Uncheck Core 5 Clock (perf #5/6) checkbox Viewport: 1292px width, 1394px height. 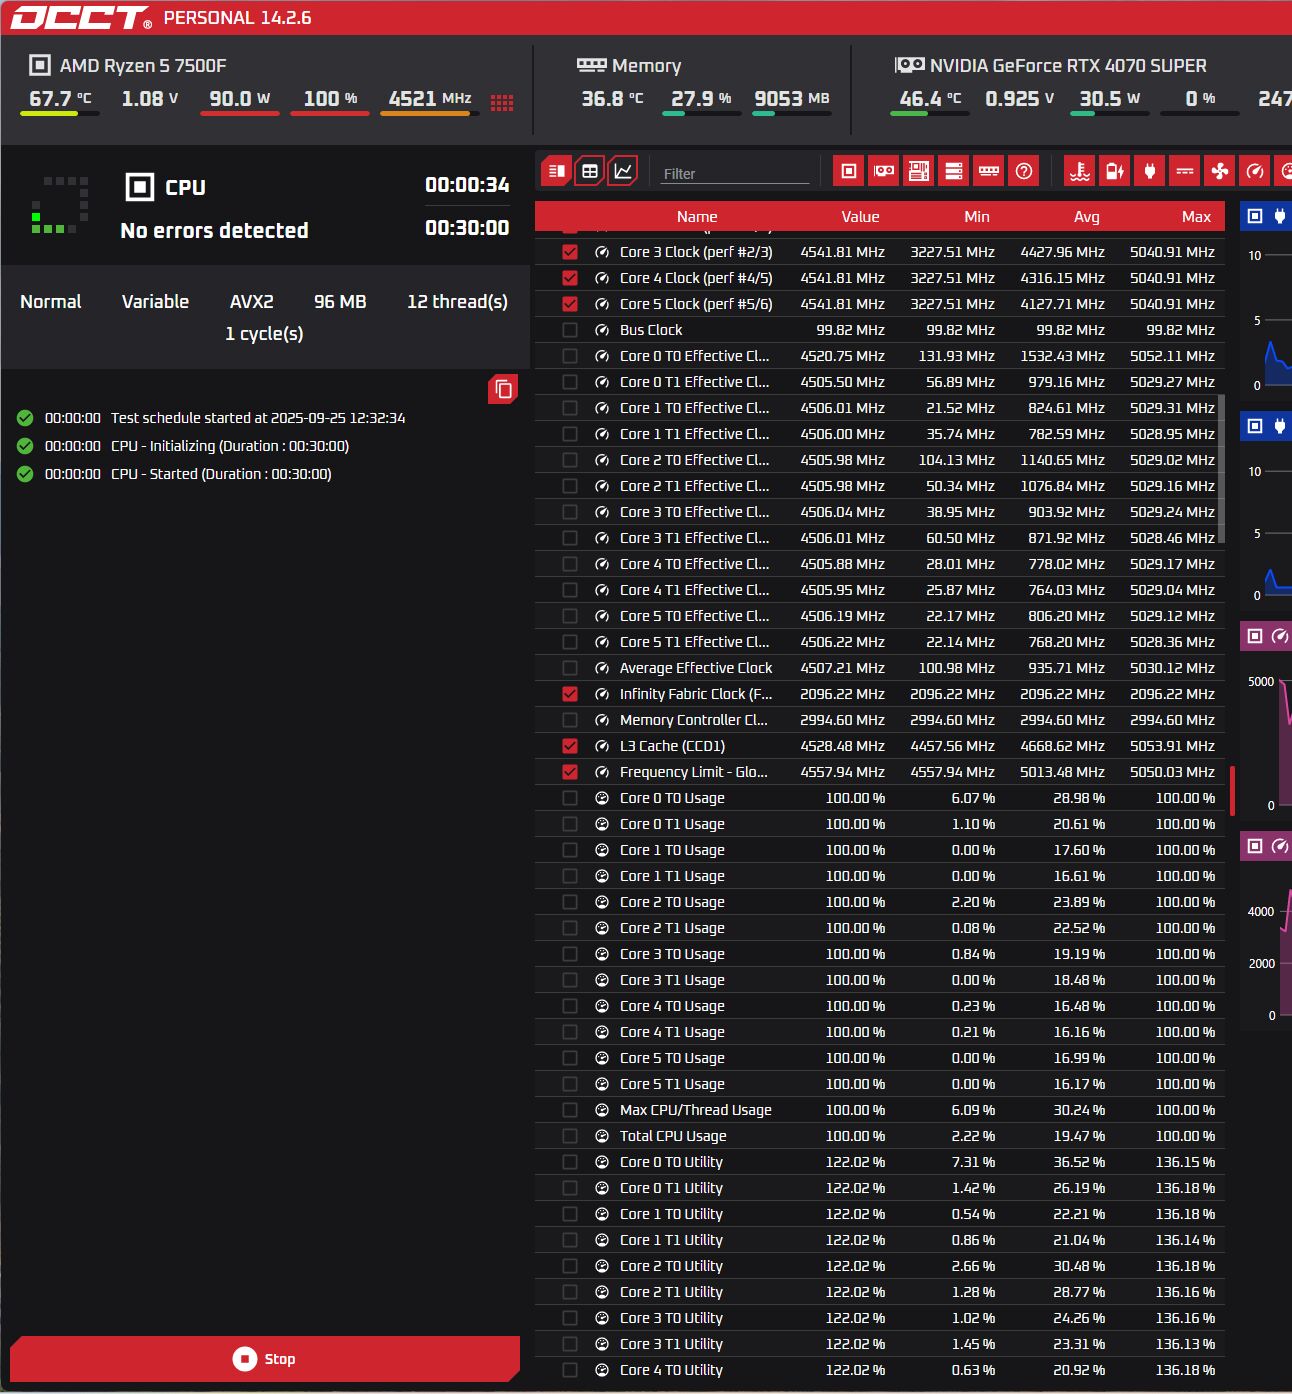[x=570, y=304]
